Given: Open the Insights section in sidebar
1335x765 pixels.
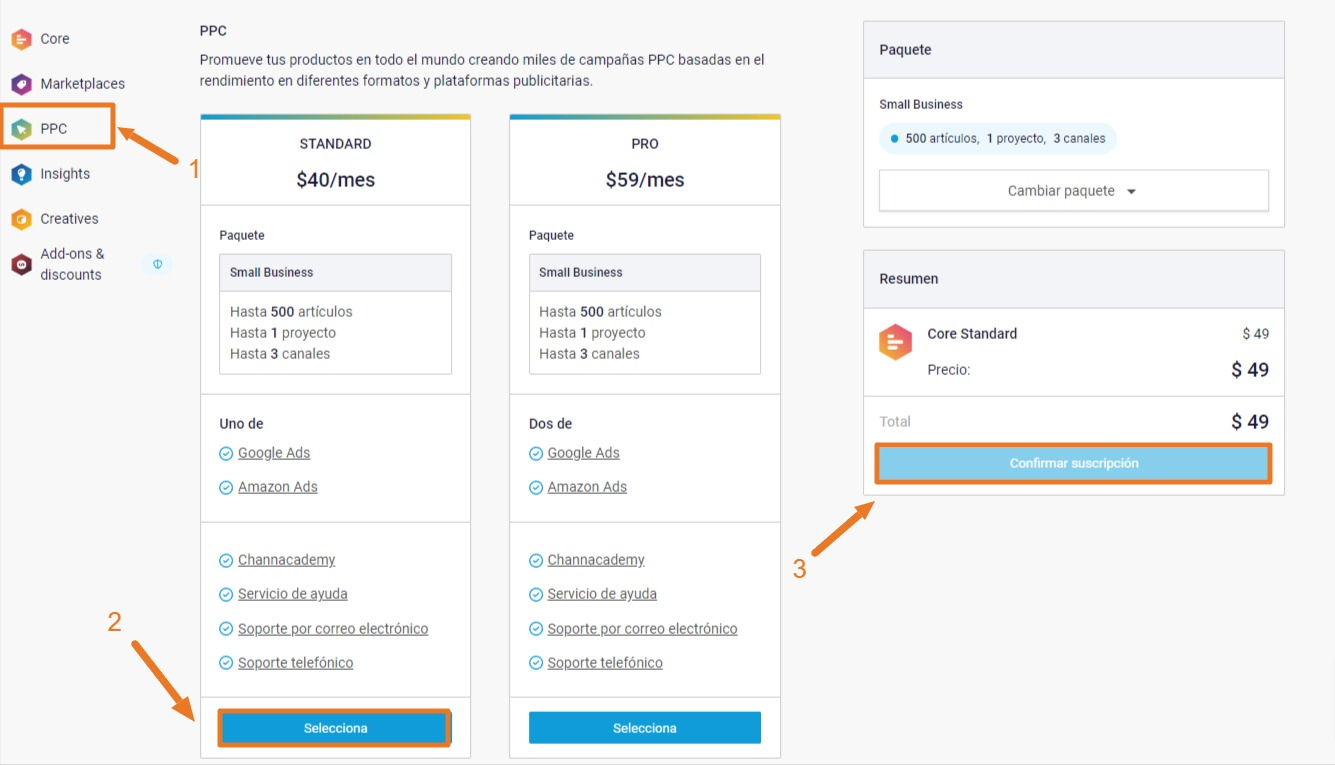Looking at the screenshot, I should [x=65, y=174].
